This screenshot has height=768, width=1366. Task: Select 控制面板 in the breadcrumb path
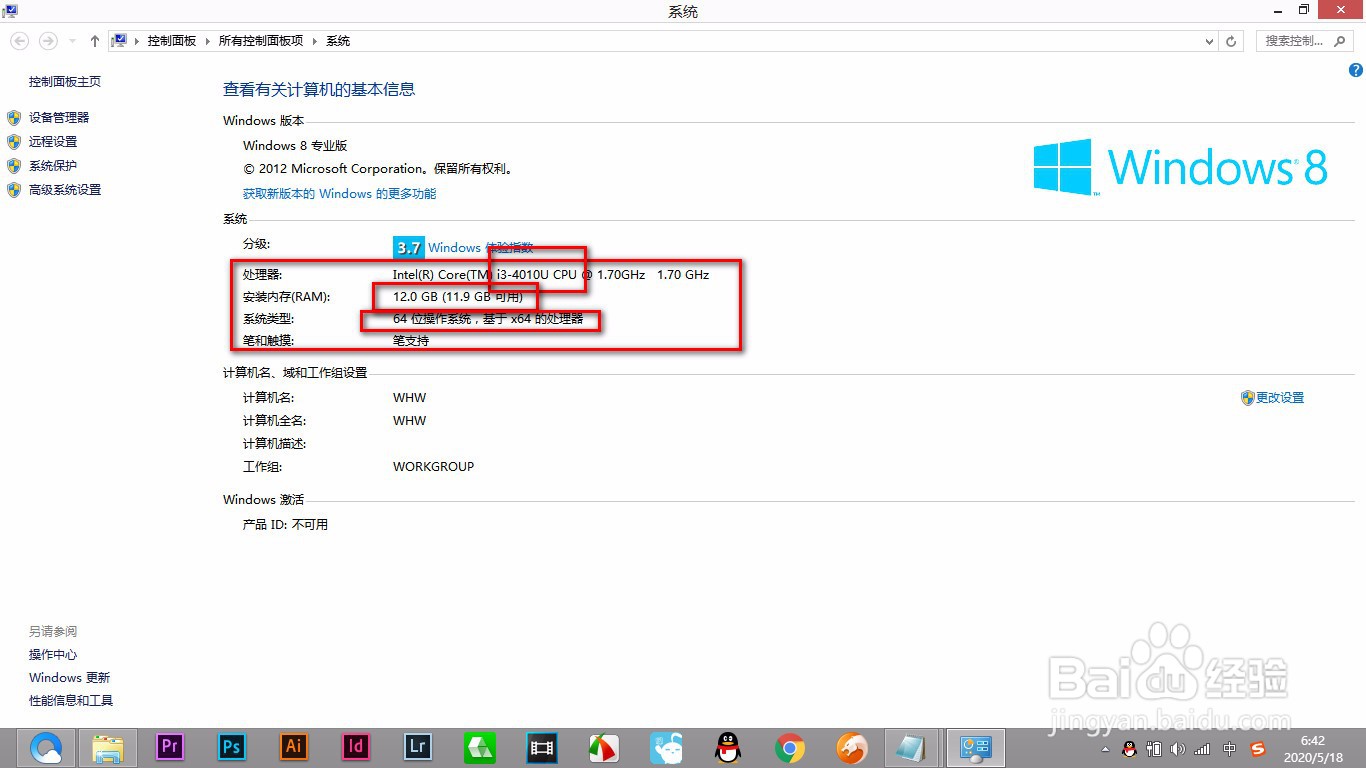click(172, 41)
